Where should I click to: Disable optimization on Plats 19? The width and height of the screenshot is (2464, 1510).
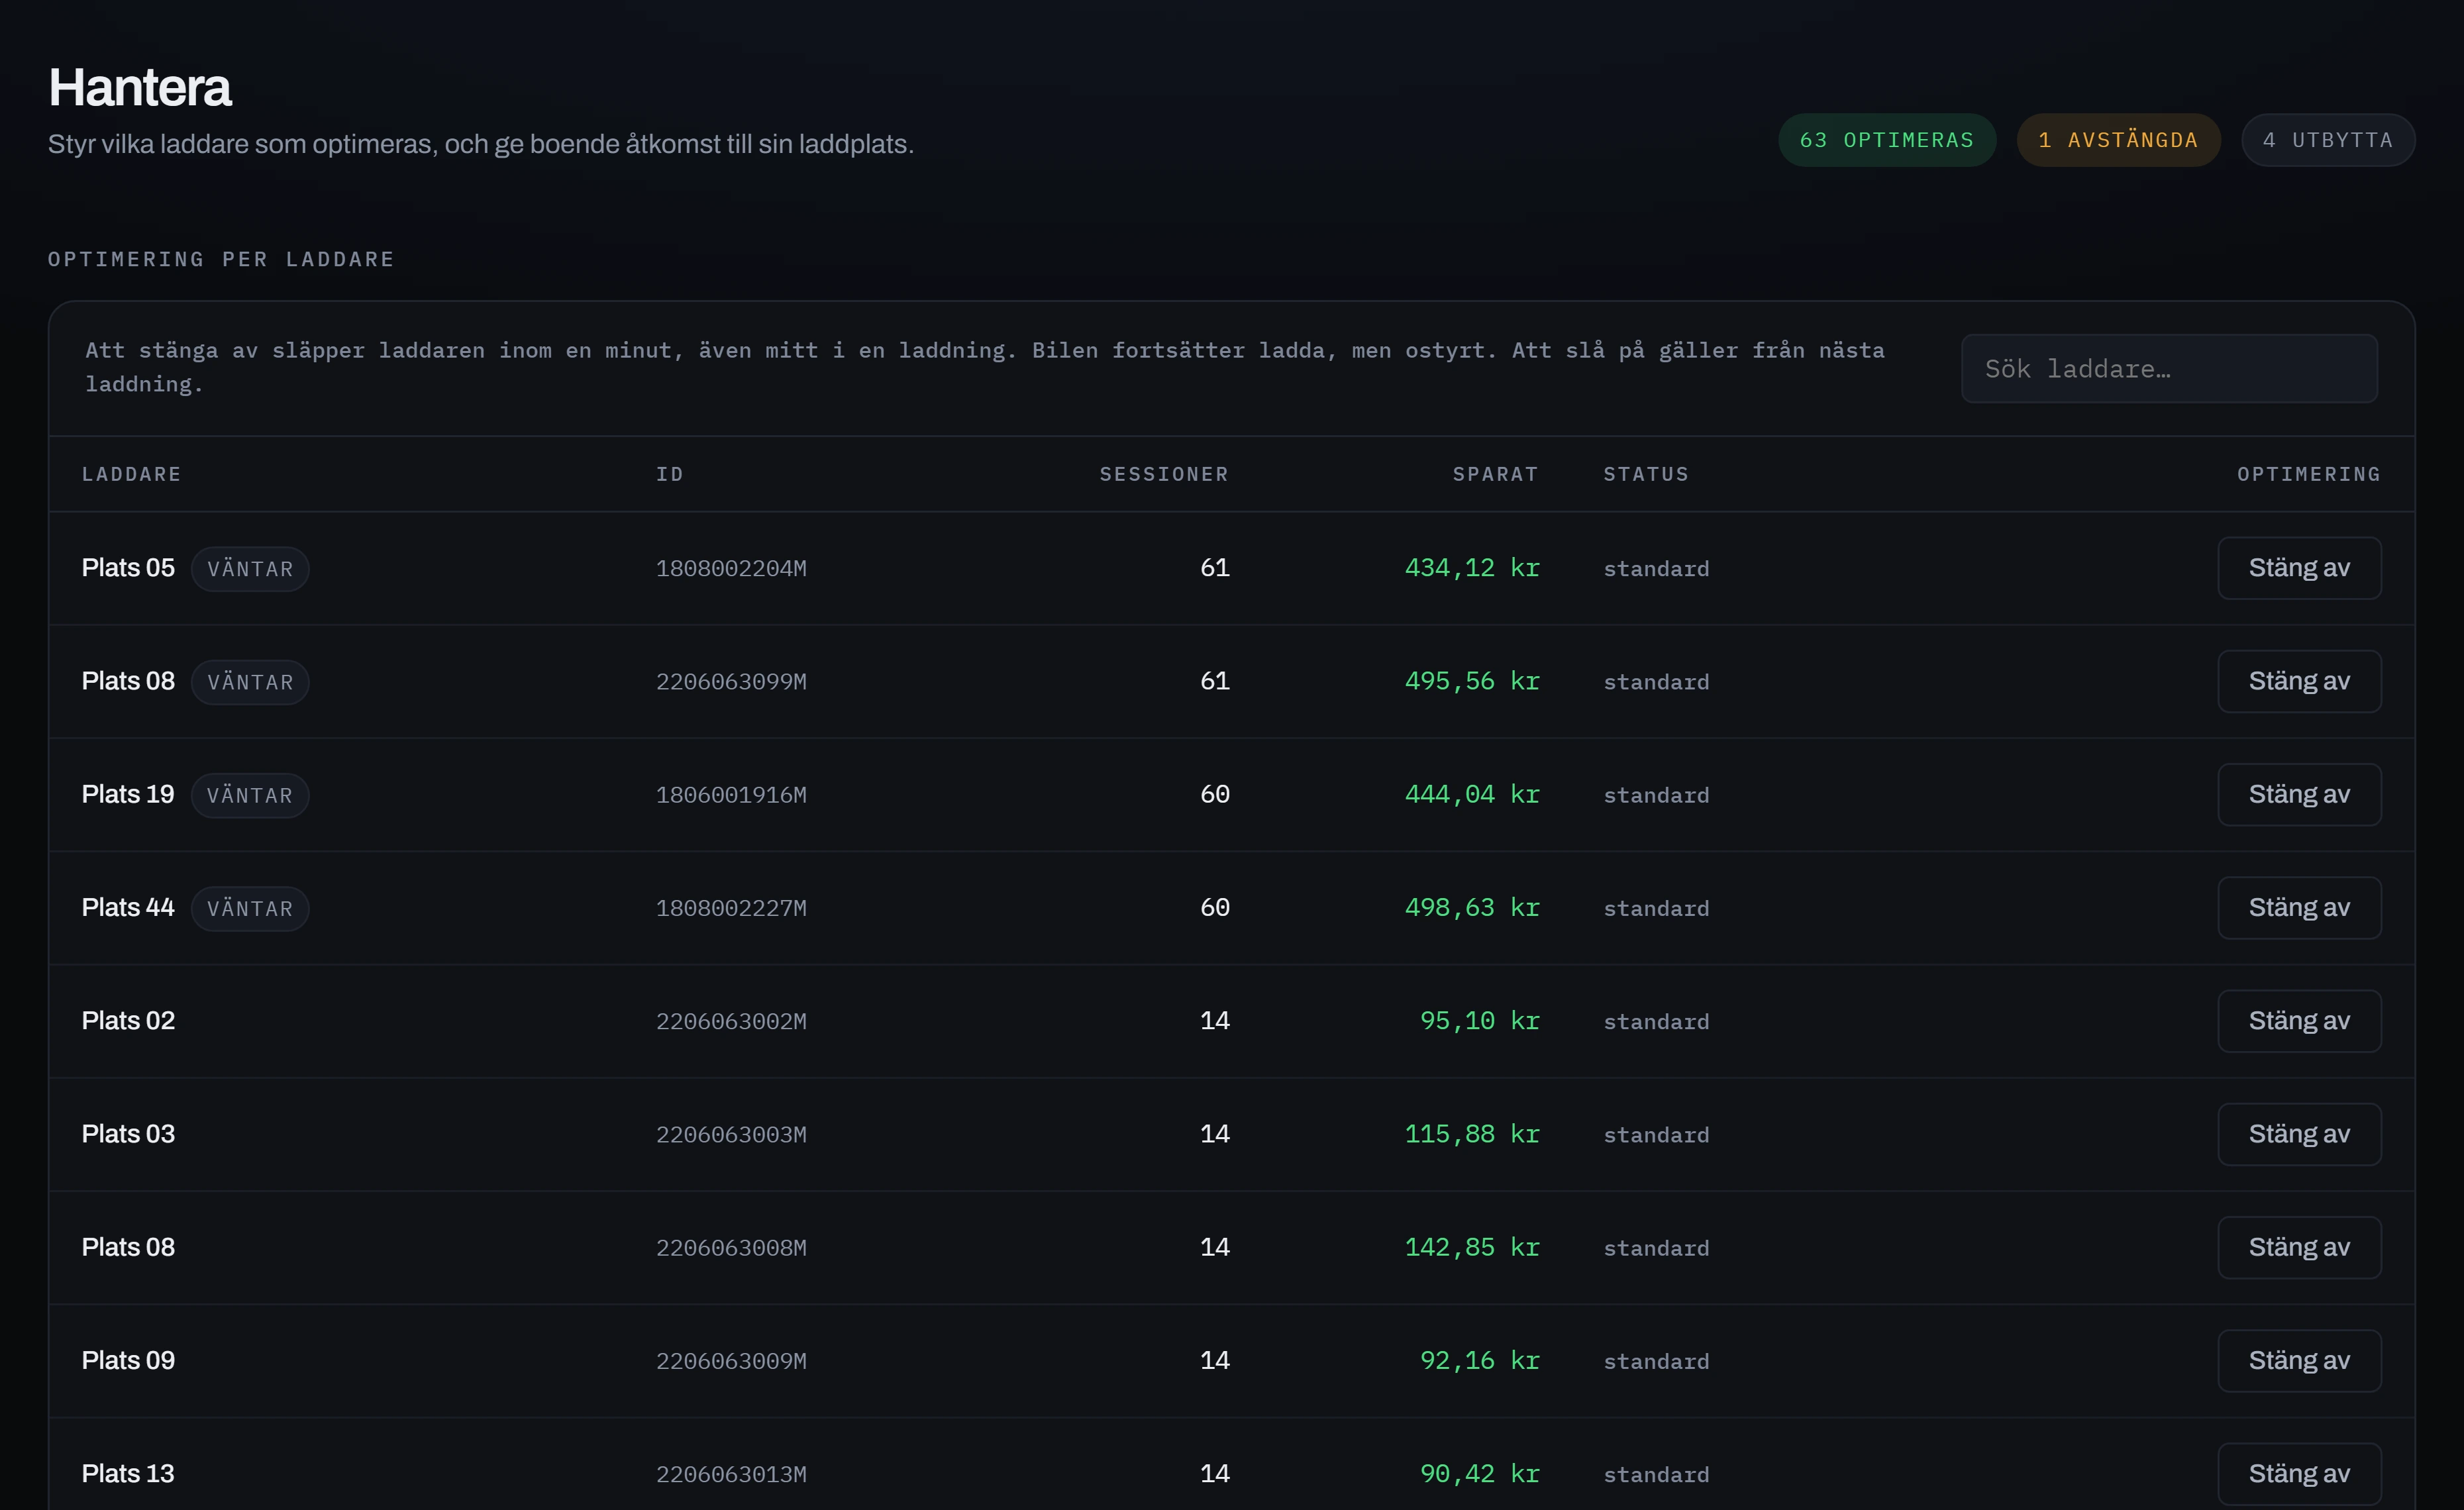click(2299, 794)
